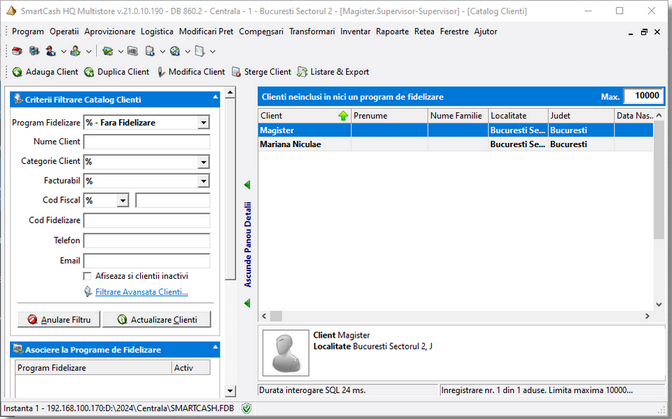Collapse Asociere la Programe de Fidelizare panel

pos(215,347)
